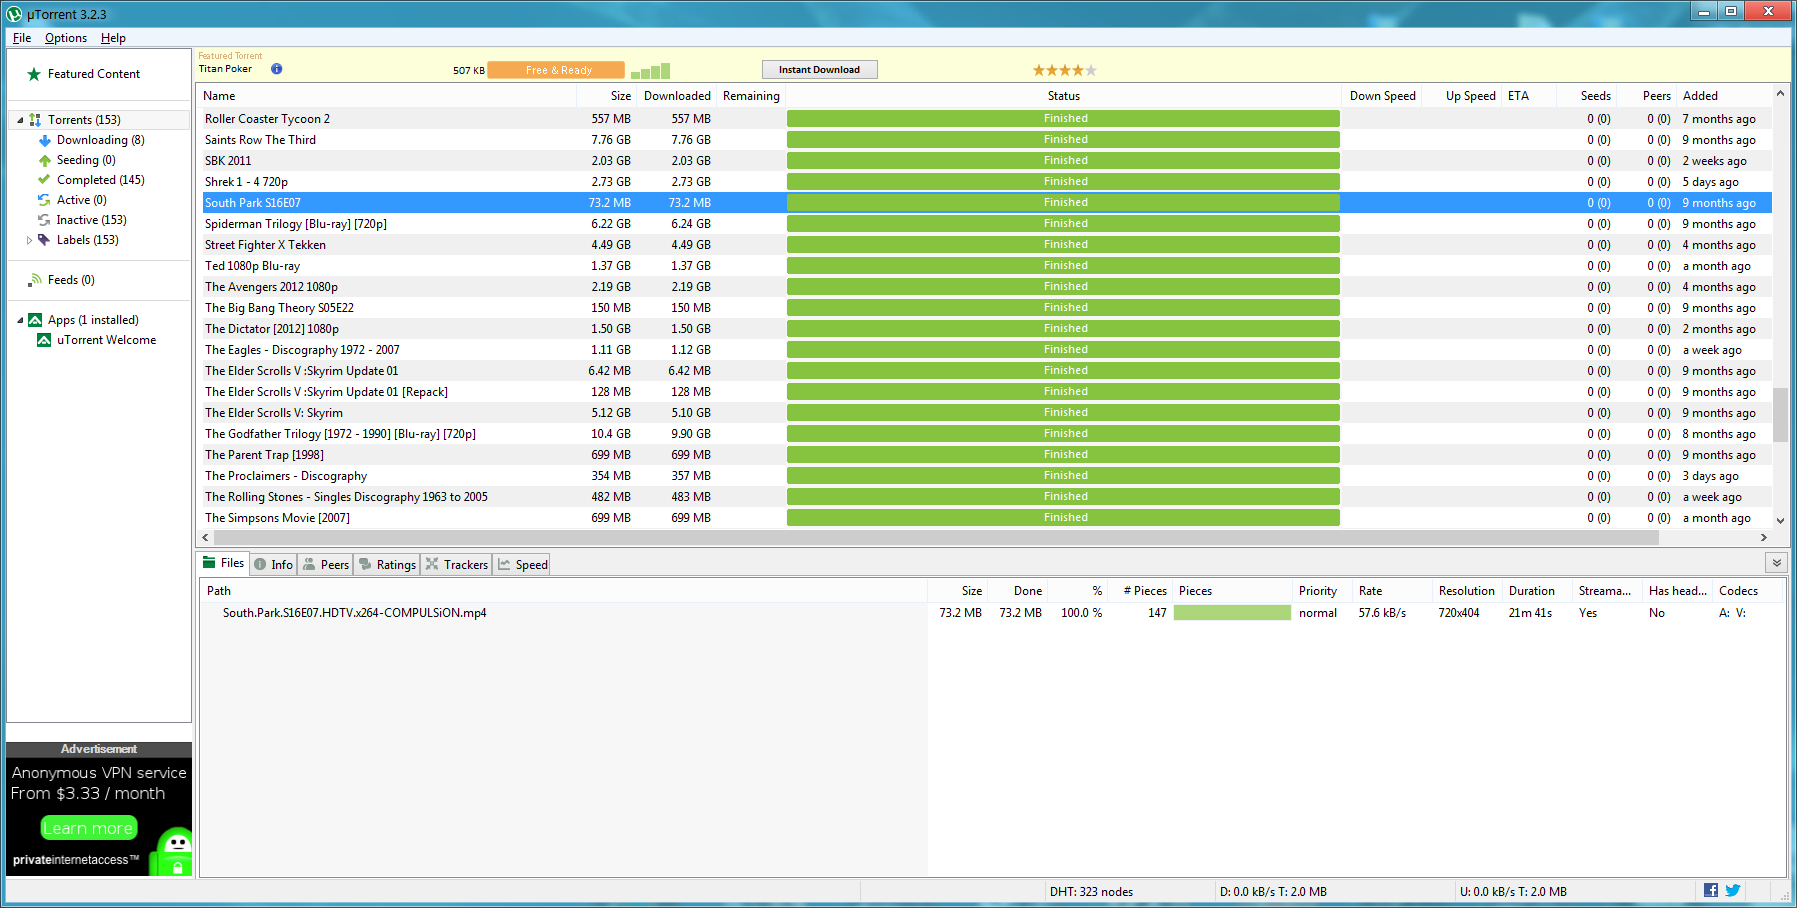
Task: Sort torrents by the Name column
Action: [x=386, y=96]
